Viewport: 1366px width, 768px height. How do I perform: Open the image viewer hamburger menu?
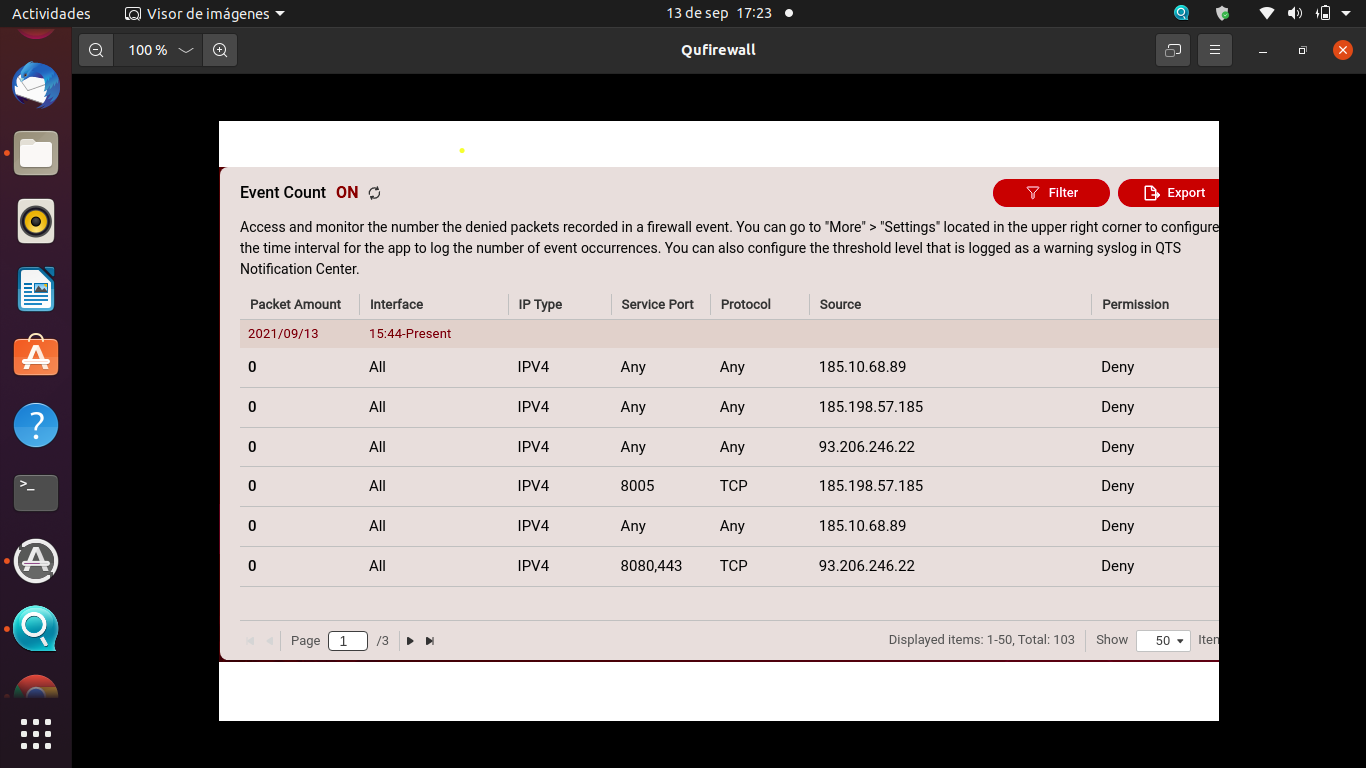pyautogui.click(x=1215, y=50)
